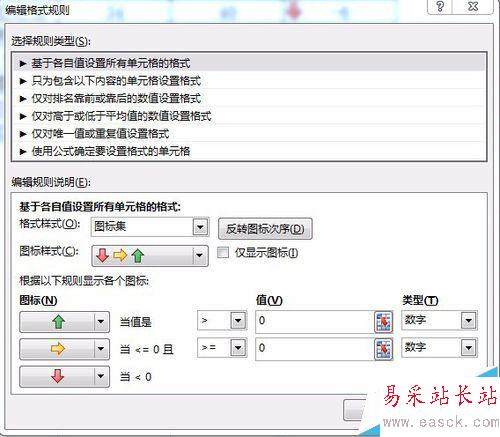Click the second row value input field
Viewport: 500px width, 437px height.
point(315,349)
